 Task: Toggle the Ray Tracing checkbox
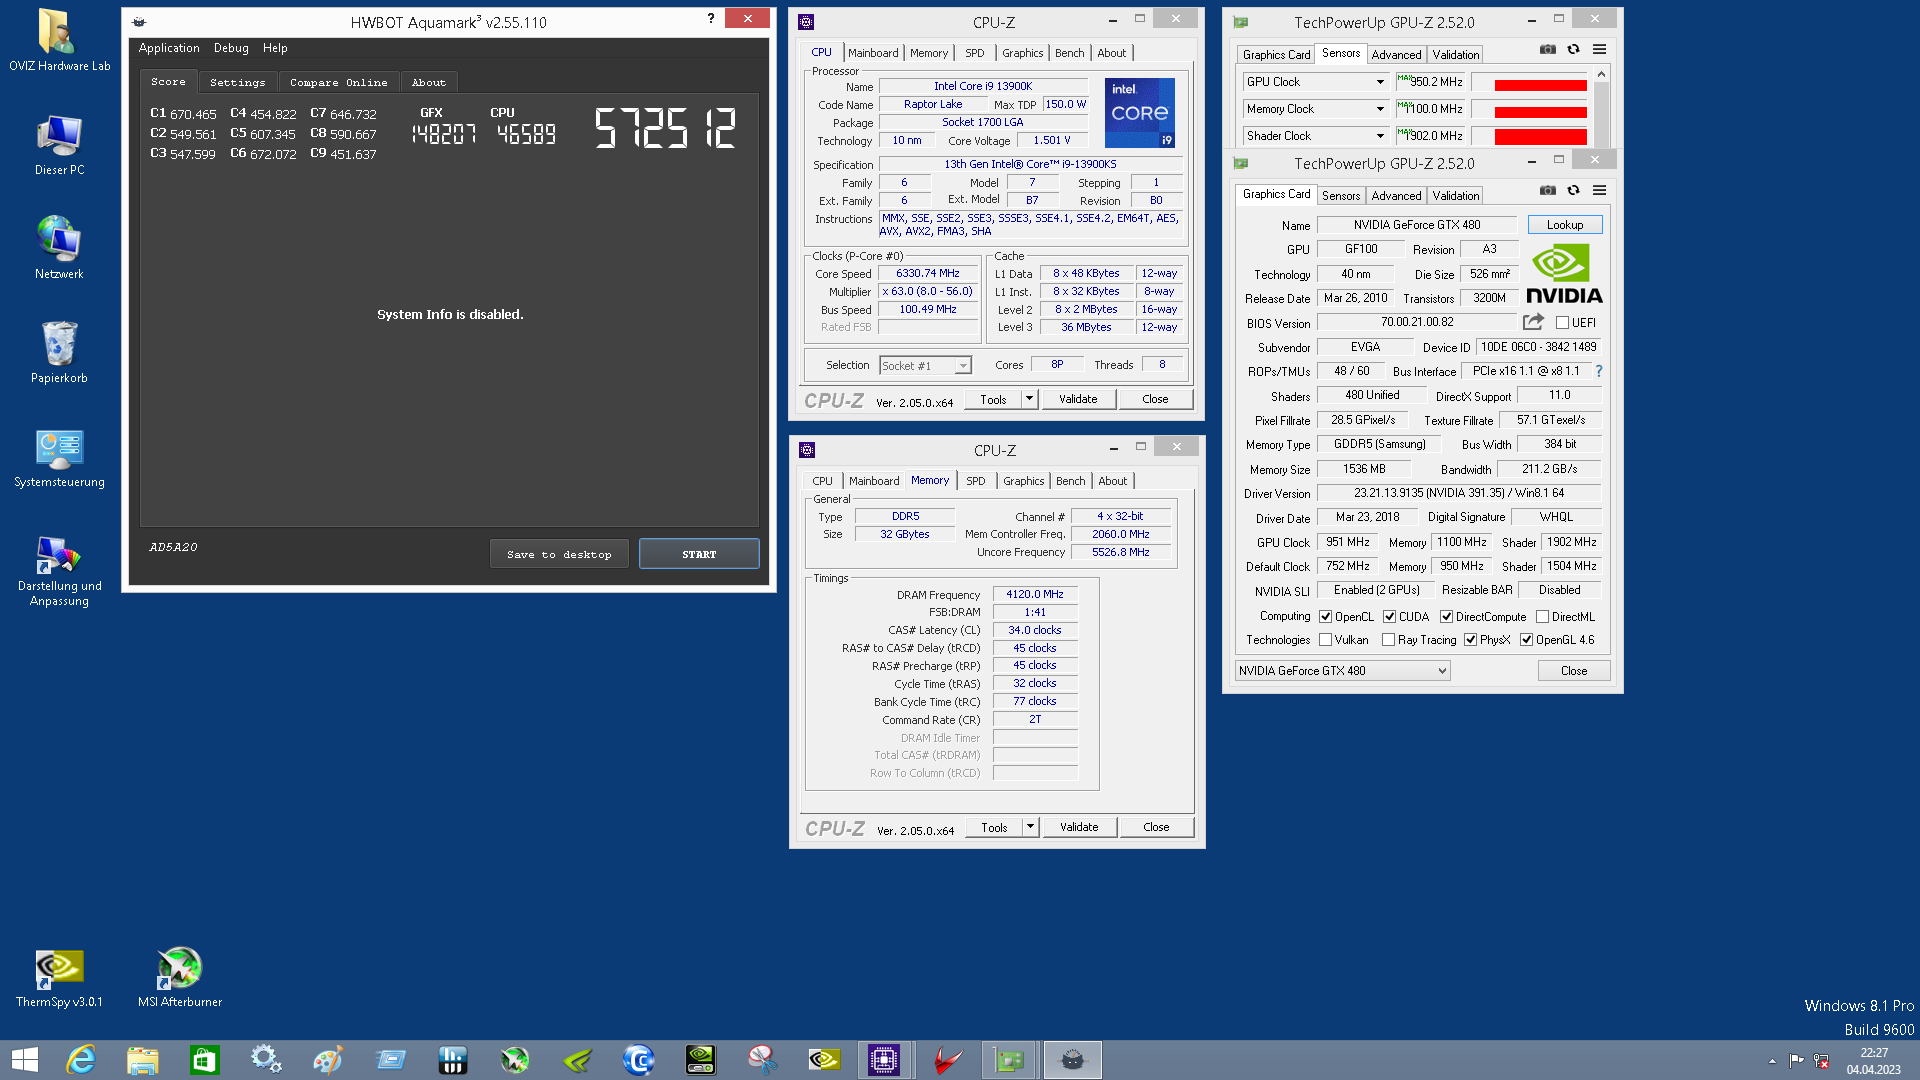[x=1388, y=640]
